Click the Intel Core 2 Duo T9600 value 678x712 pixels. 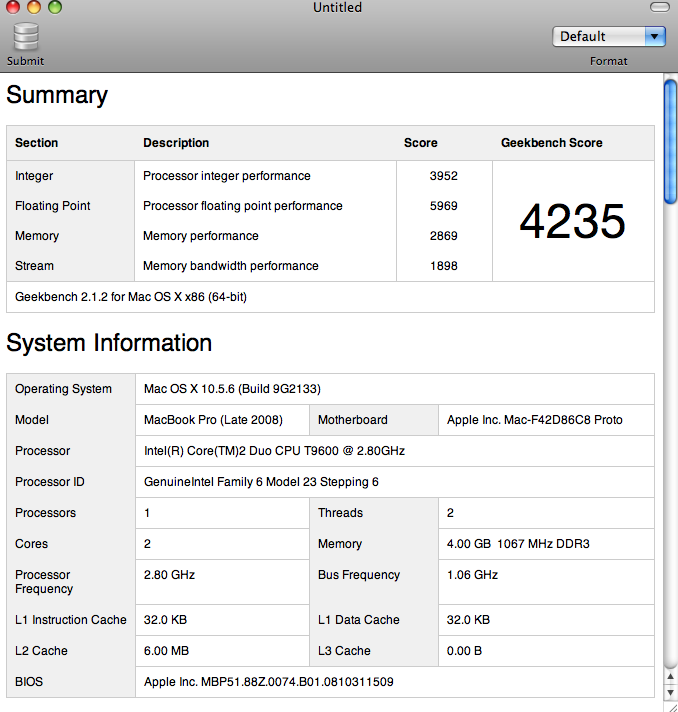tap(274, 451)
